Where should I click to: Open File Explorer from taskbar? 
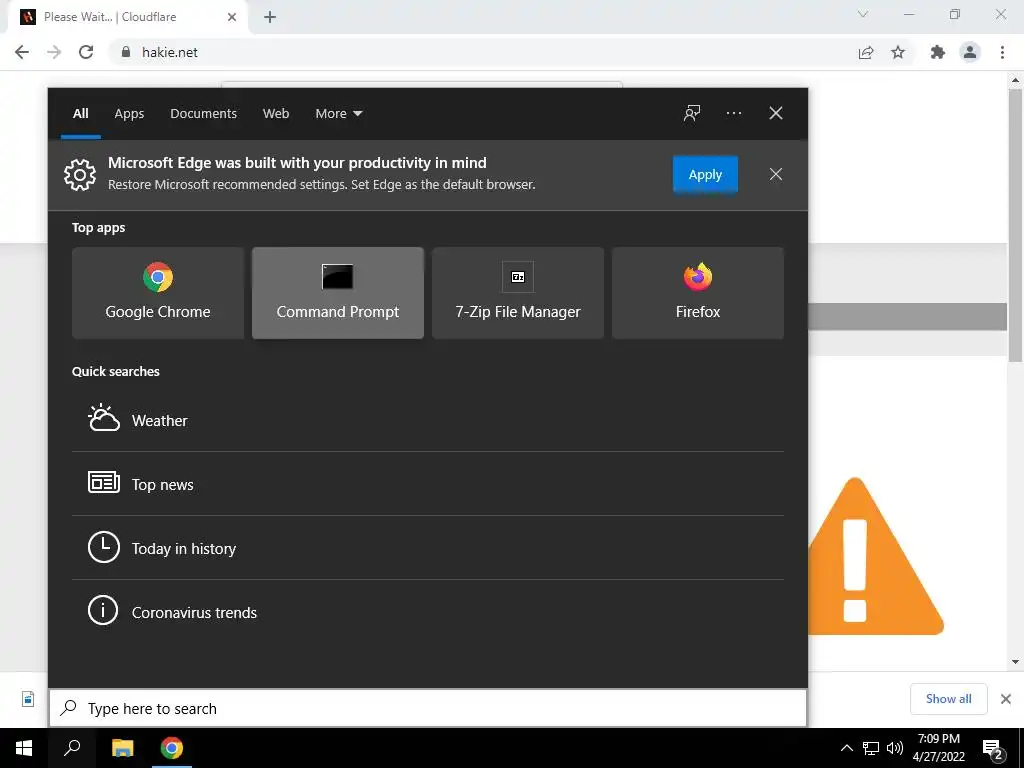pyautogui.click(x=122, y=748)
